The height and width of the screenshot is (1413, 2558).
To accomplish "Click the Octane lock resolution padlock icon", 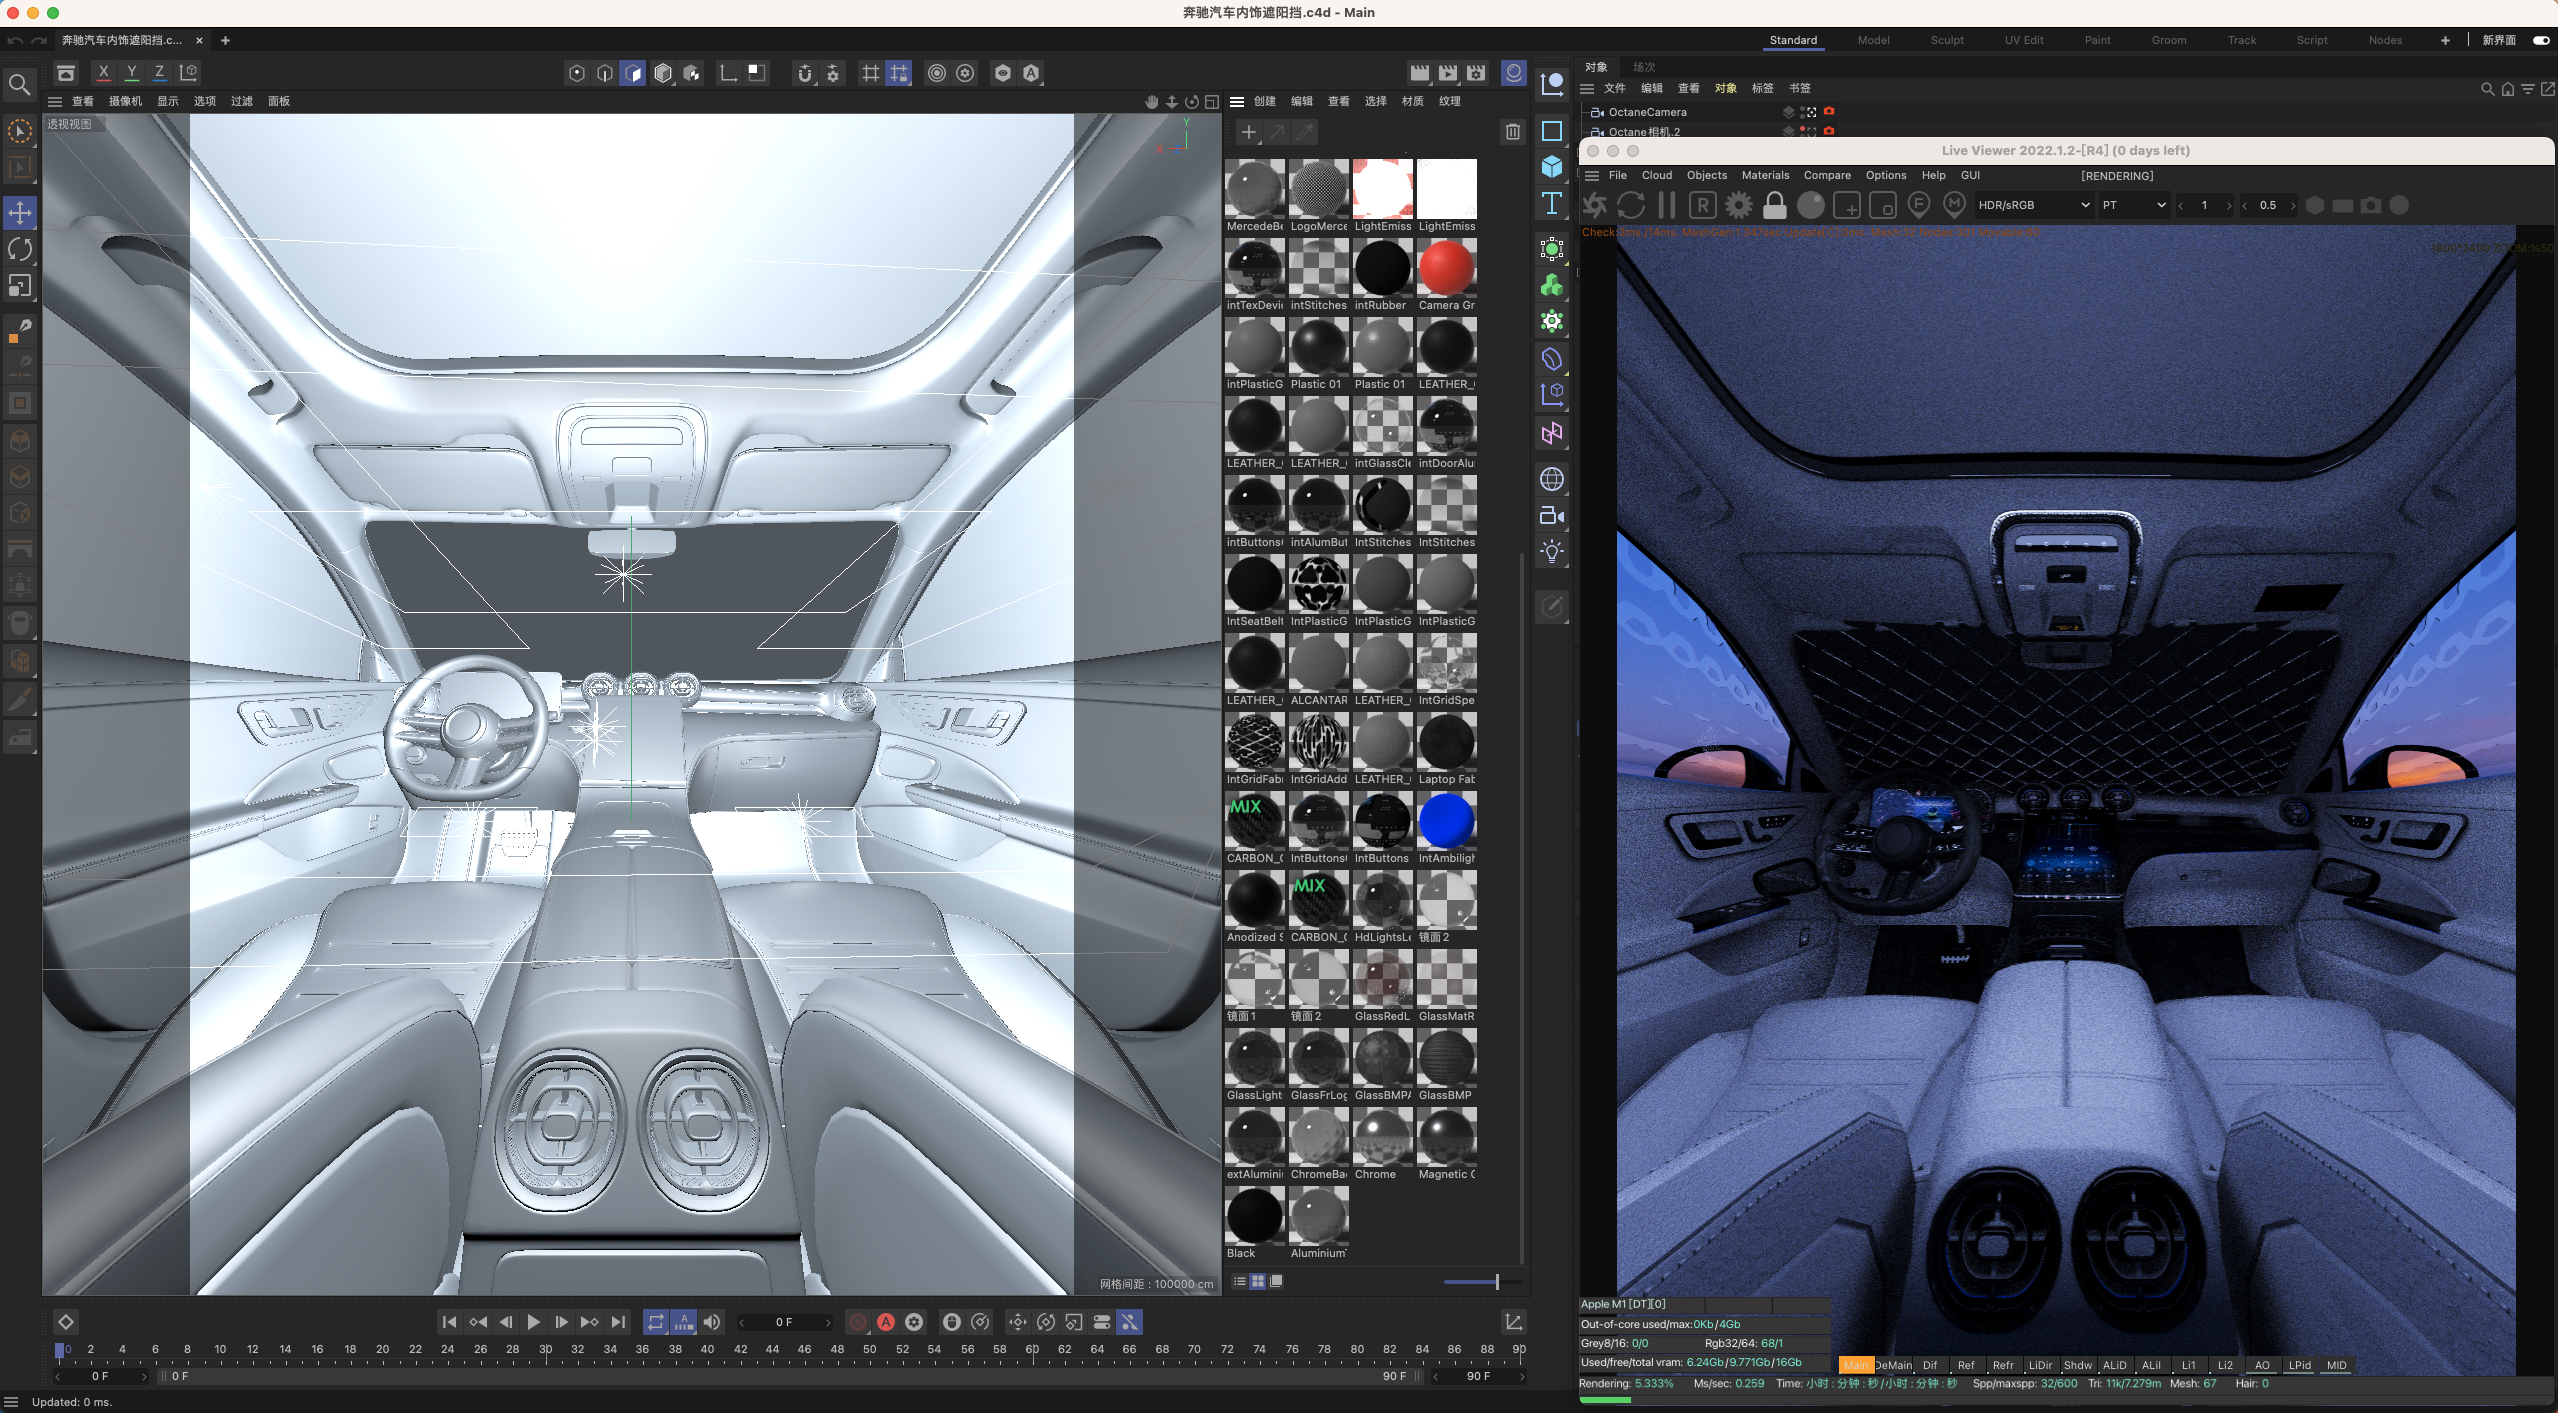I will pos(1774,205).
